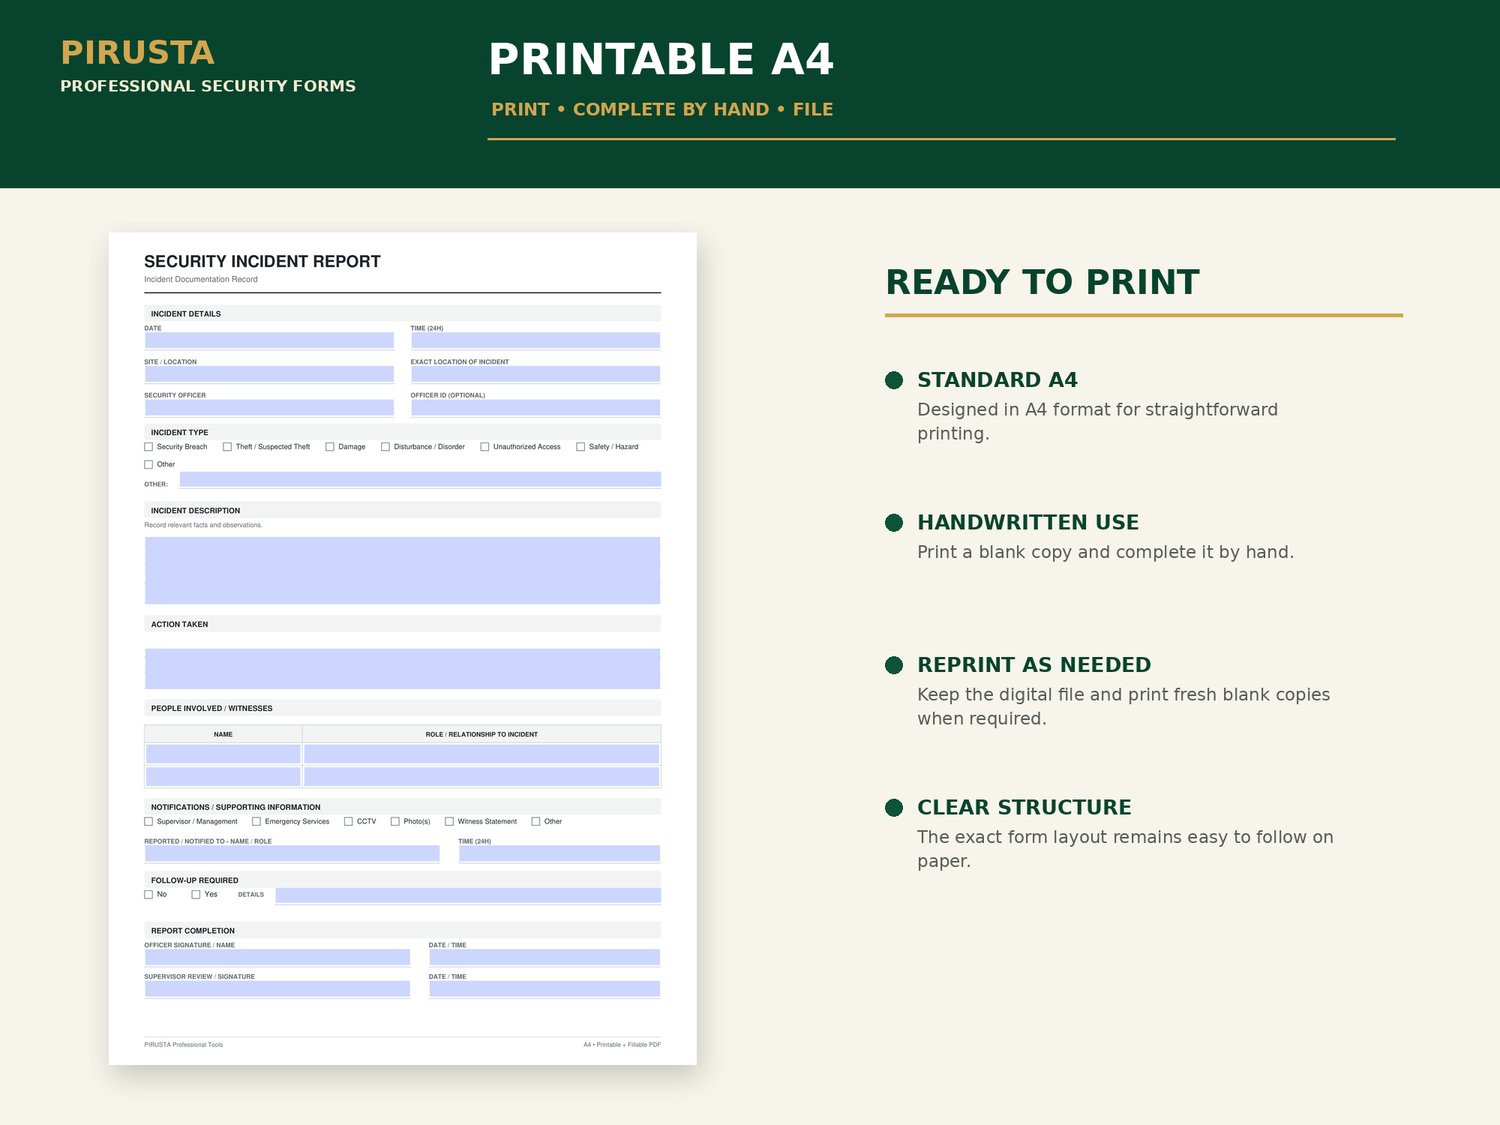
Task: Click the Print • Complete by Hand • File subtitle
Action: tap(662, 110)
